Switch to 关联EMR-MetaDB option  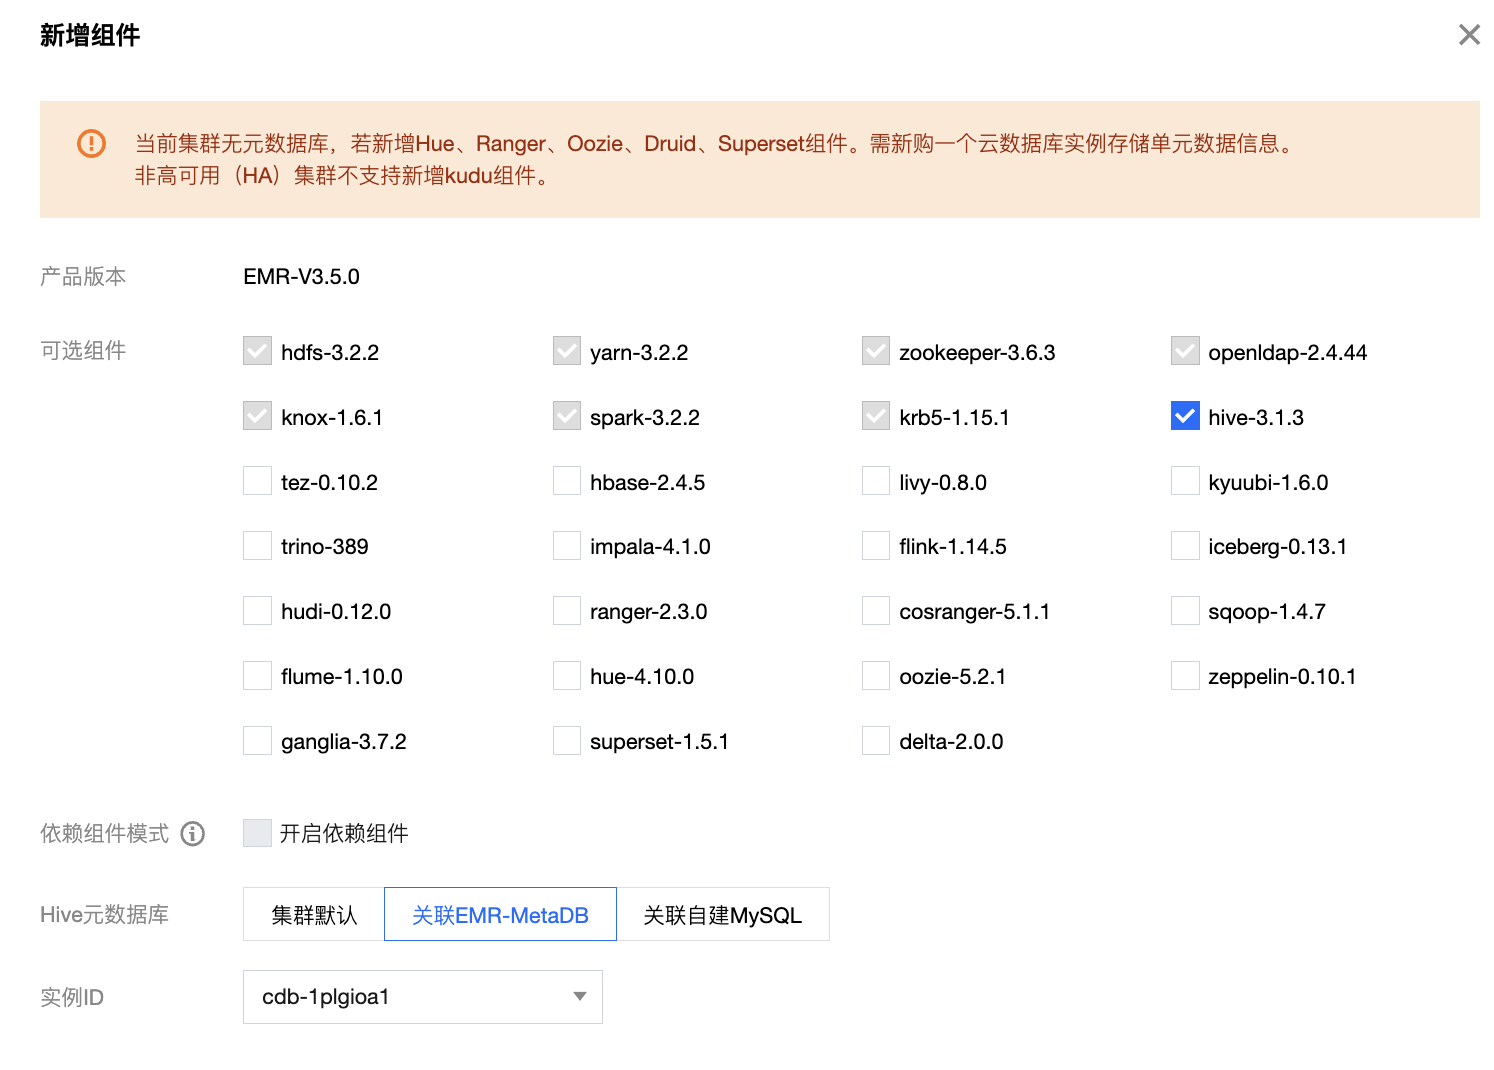click(500, 915)
